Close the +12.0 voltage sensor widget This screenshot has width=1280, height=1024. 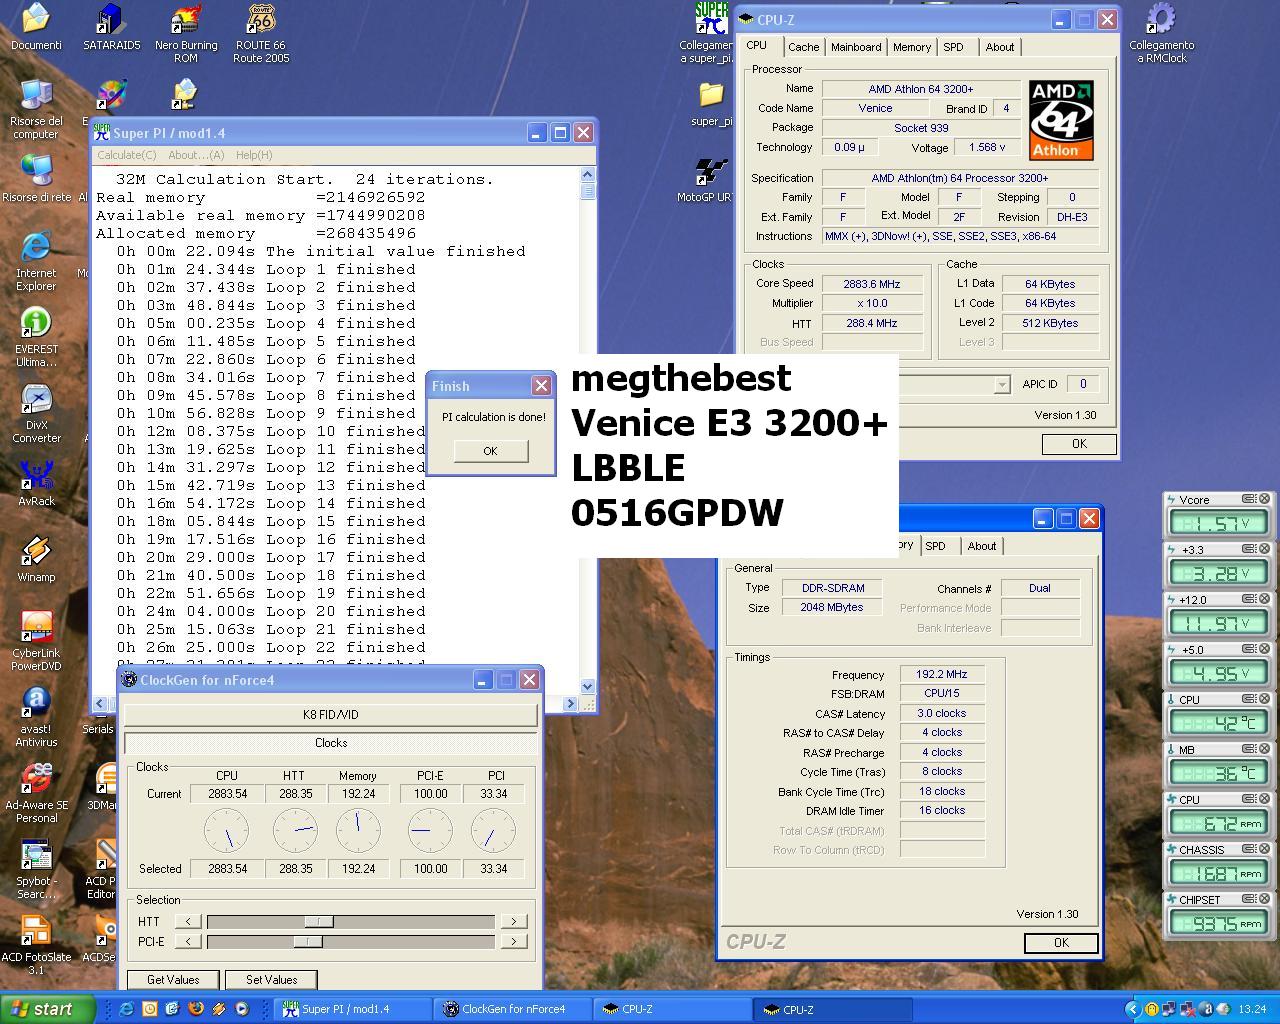1264,599
